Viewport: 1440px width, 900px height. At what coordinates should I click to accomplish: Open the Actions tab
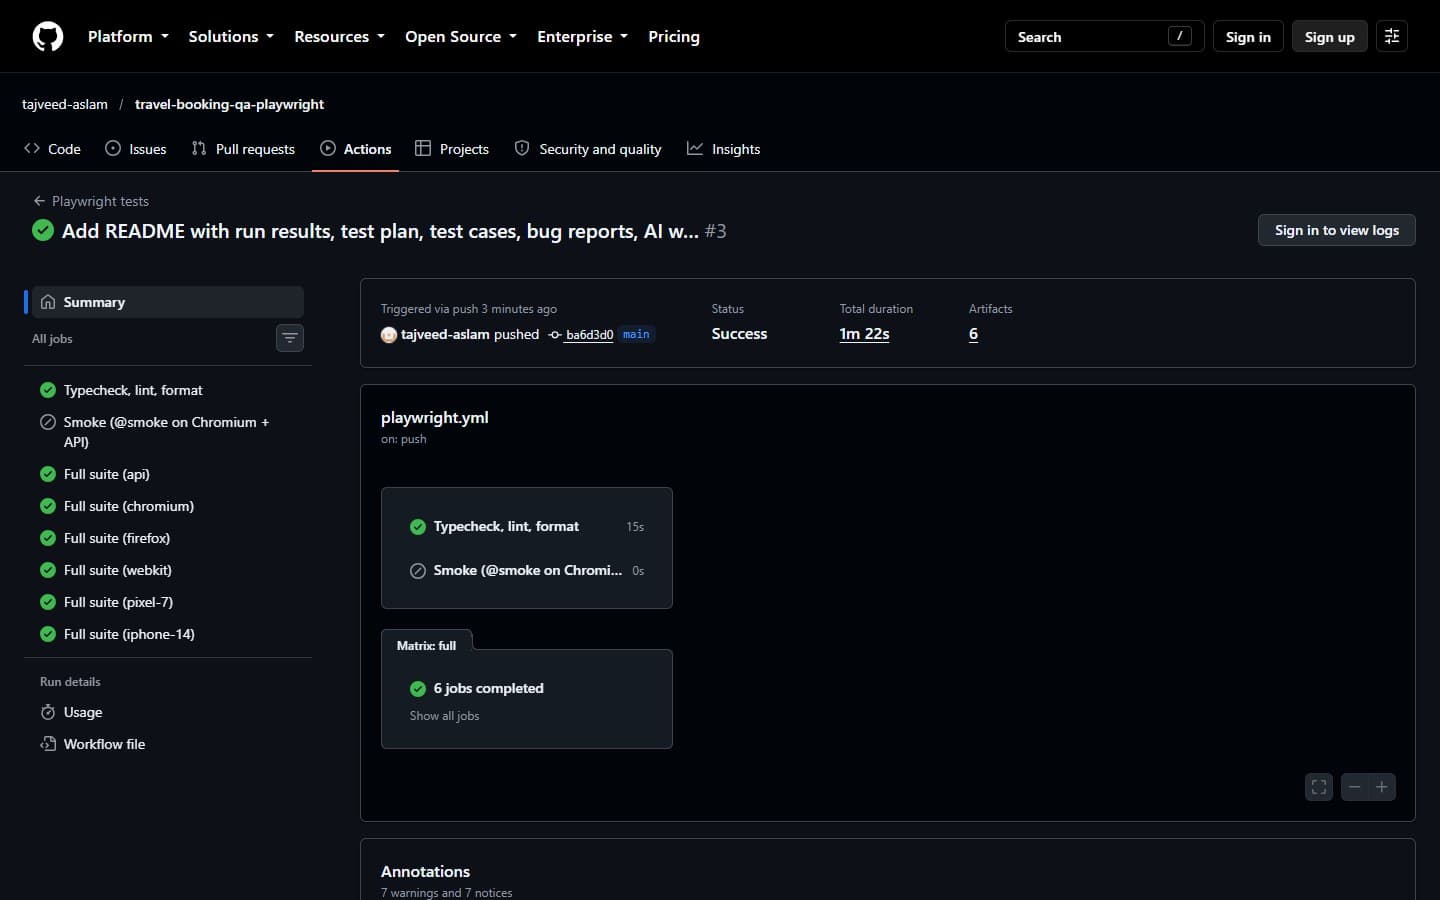356,149
